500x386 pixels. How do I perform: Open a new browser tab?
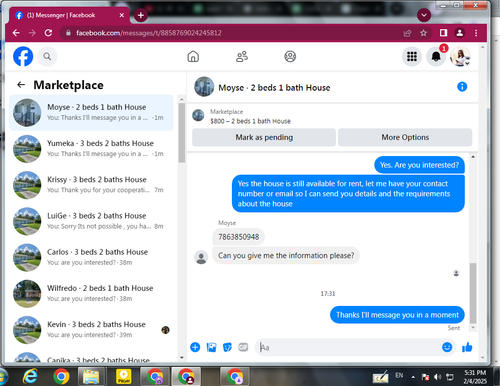(x=141, y=15)
